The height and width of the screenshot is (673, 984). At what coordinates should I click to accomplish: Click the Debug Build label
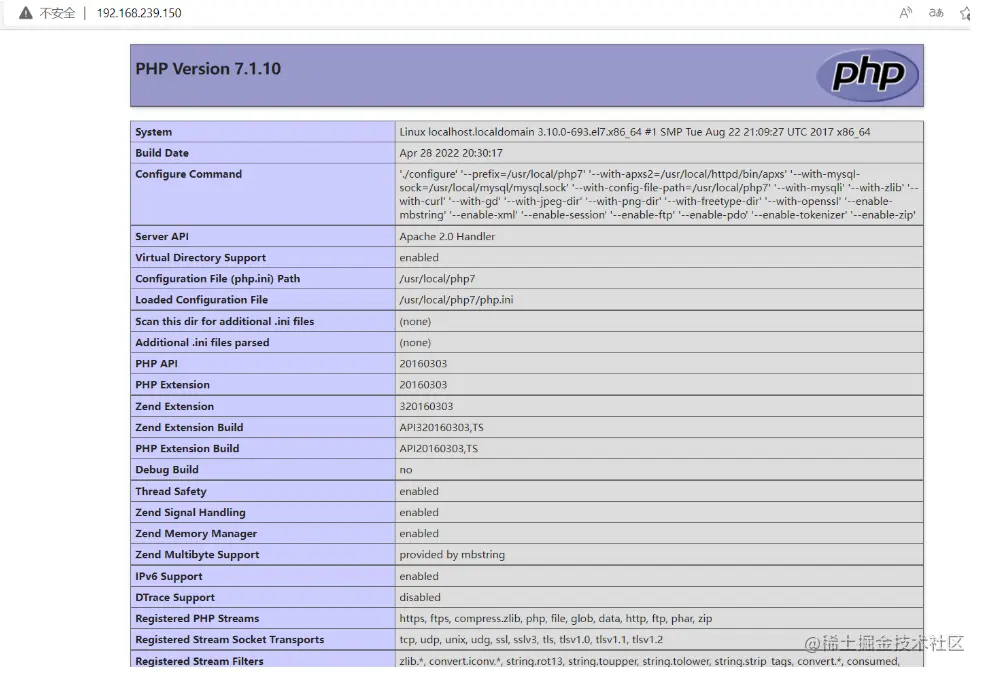click(x=167, y=470)
